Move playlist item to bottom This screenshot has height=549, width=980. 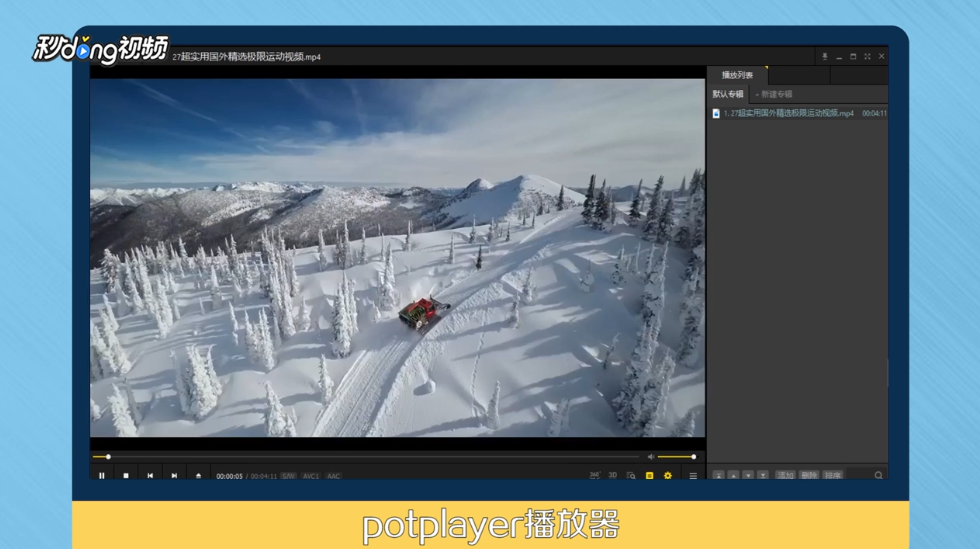click(763, 476)
